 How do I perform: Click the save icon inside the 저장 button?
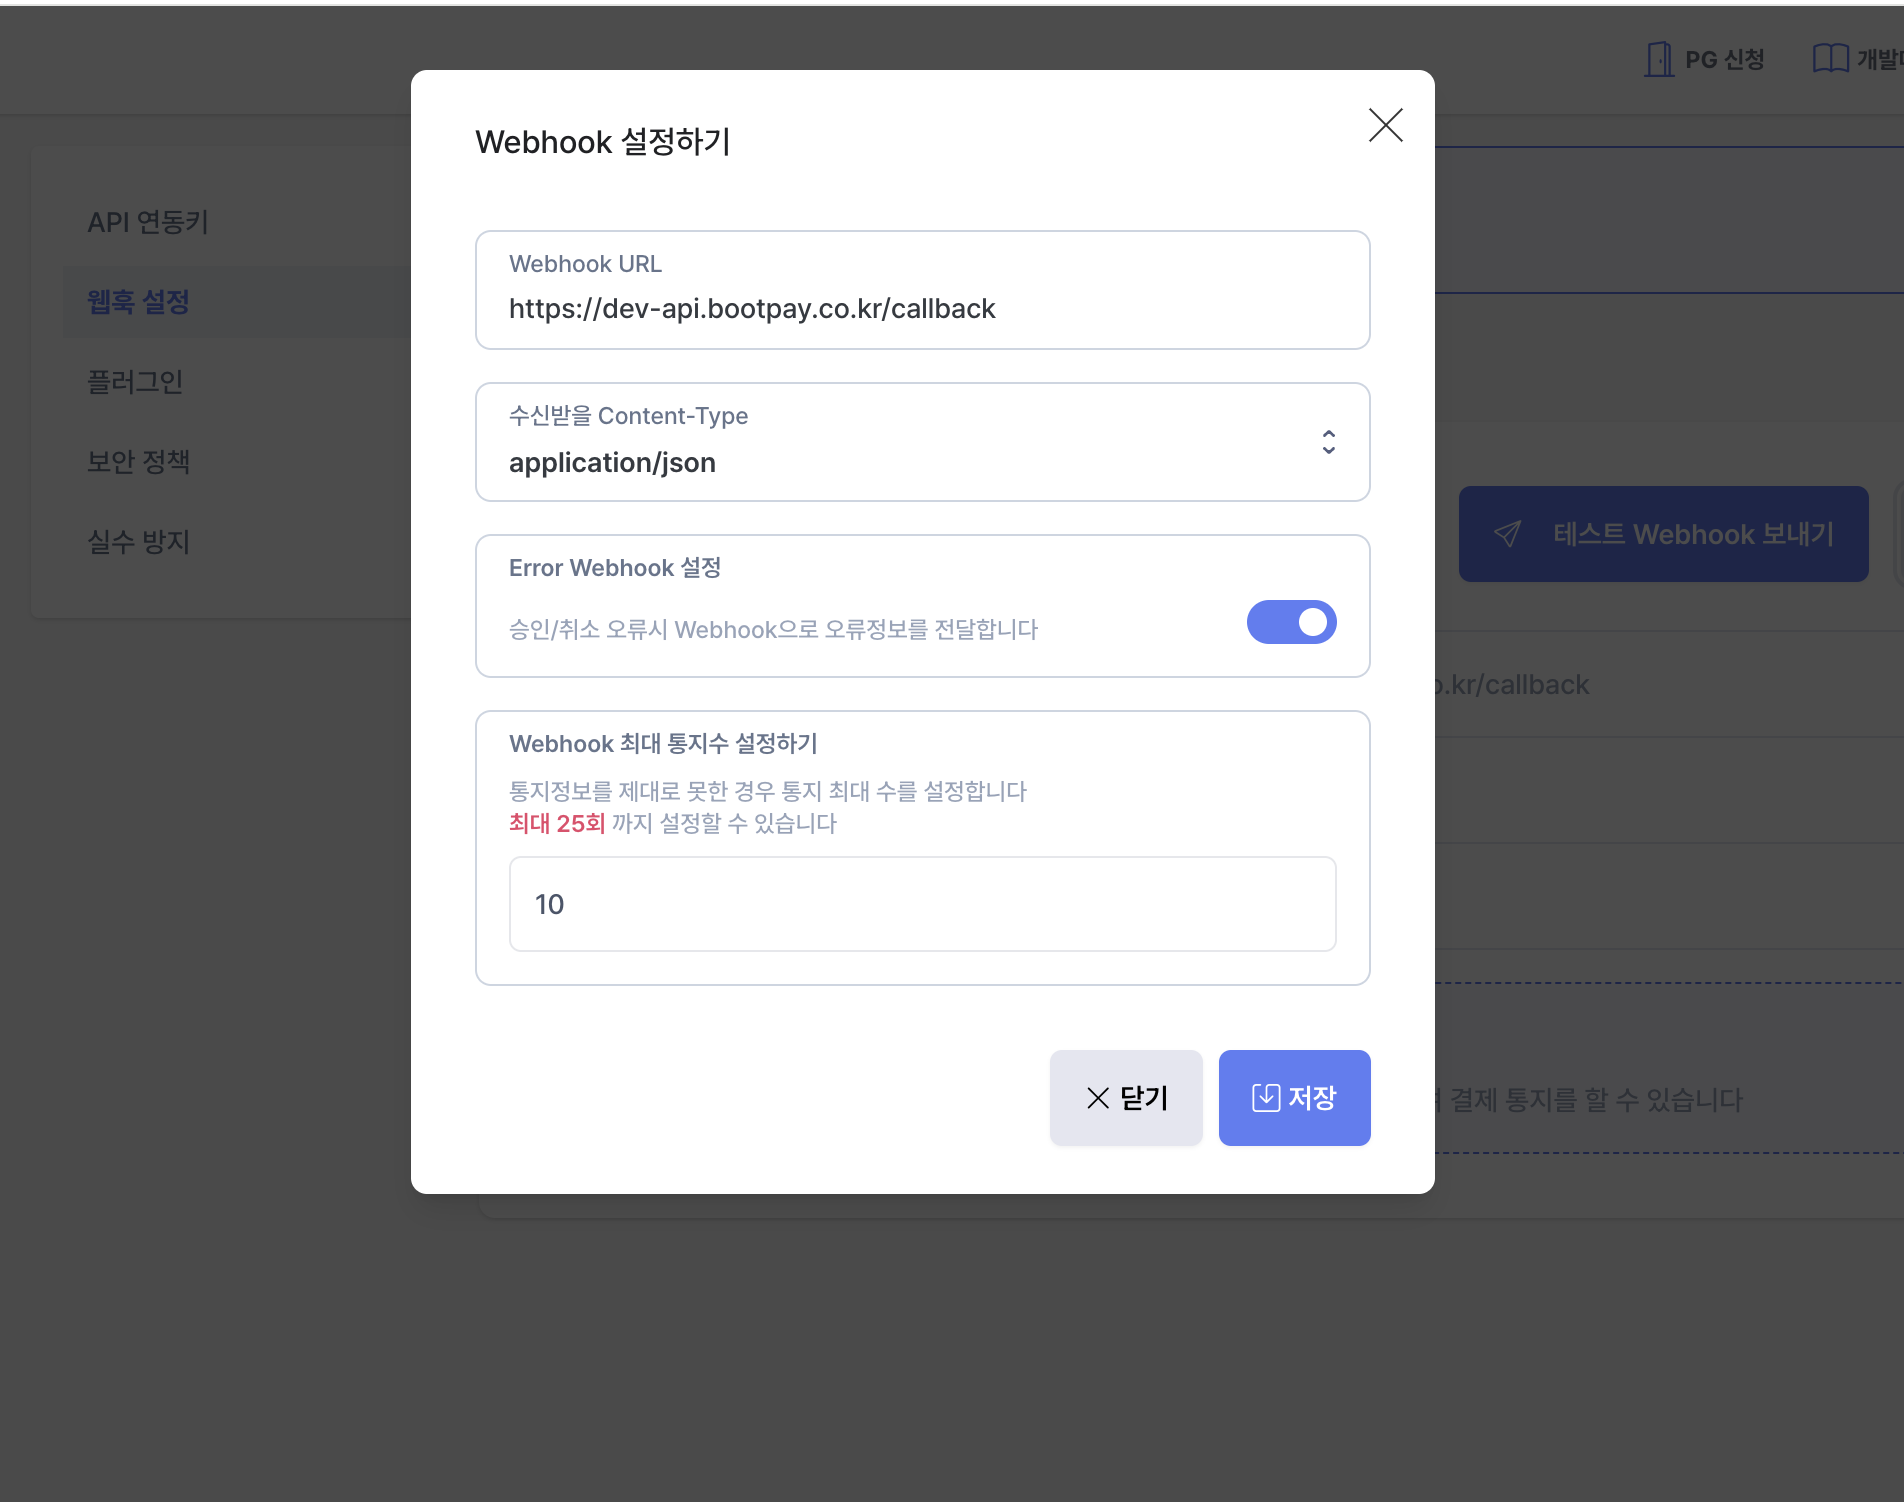(x=1265, y=1098)
